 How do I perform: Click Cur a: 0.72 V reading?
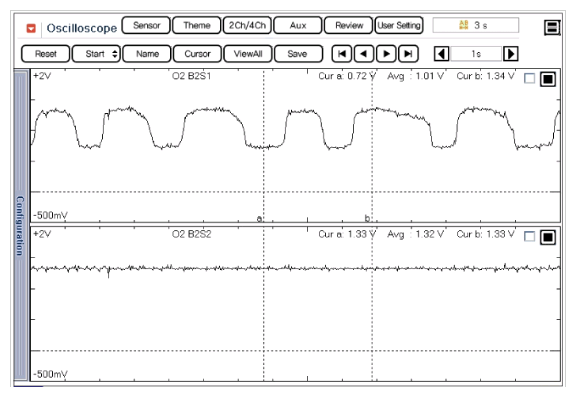pos(347,76)
